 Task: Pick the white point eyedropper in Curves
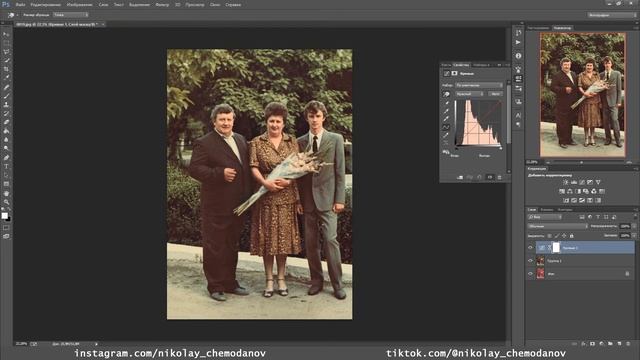(x=446, y=119)
